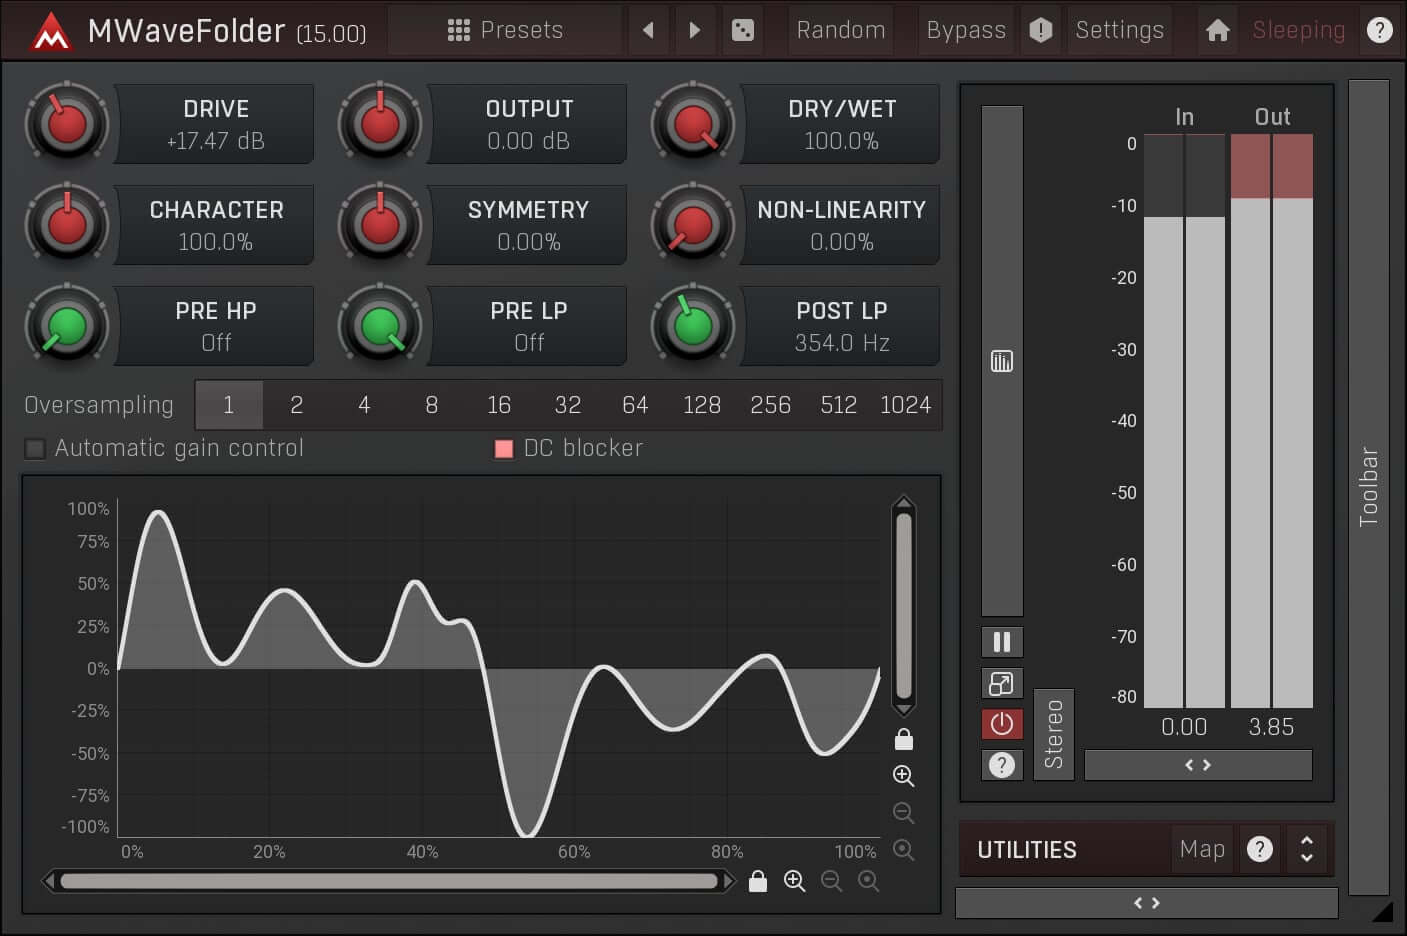The width and height of the screenshot is (1407, 936).
Task: Expand the vertical Toolbar strip
Action: click(x=1369, y=487)
